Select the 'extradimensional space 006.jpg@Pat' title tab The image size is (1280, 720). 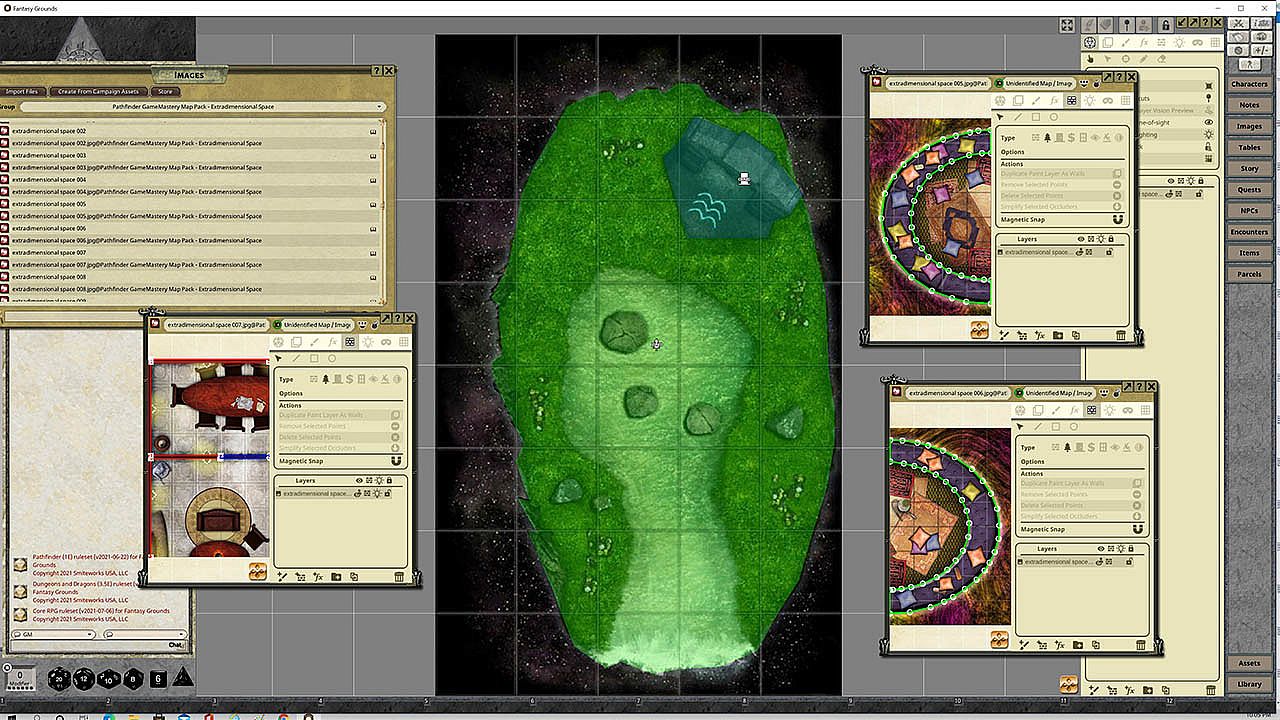[958, 393]
